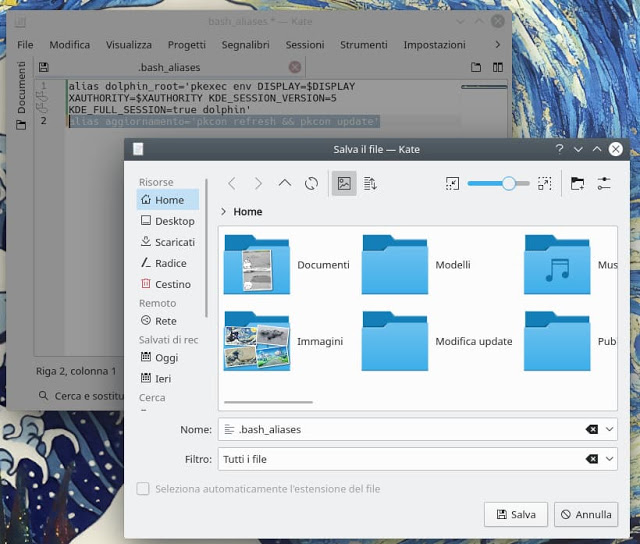Viewport: 640px width, 544px height.
Task: Create a new folder
Action: click(577, 184)
